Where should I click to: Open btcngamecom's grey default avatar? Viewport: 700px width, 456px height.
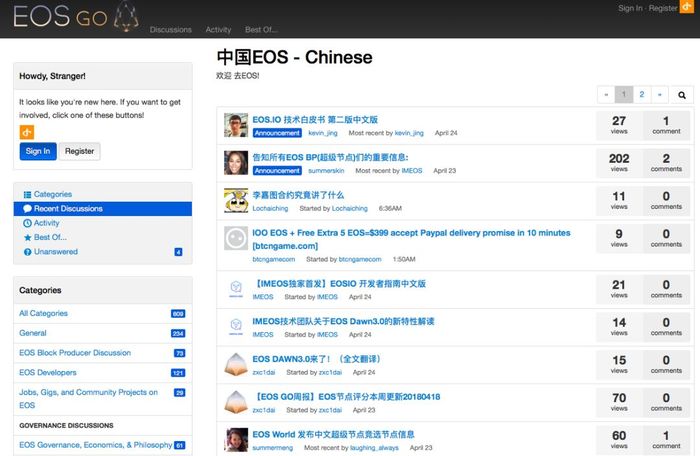(236, 238)
